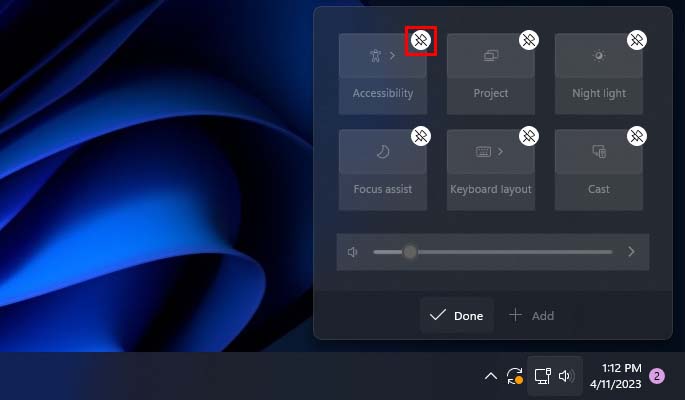Open the clock and date flyout

pos(616,376)
